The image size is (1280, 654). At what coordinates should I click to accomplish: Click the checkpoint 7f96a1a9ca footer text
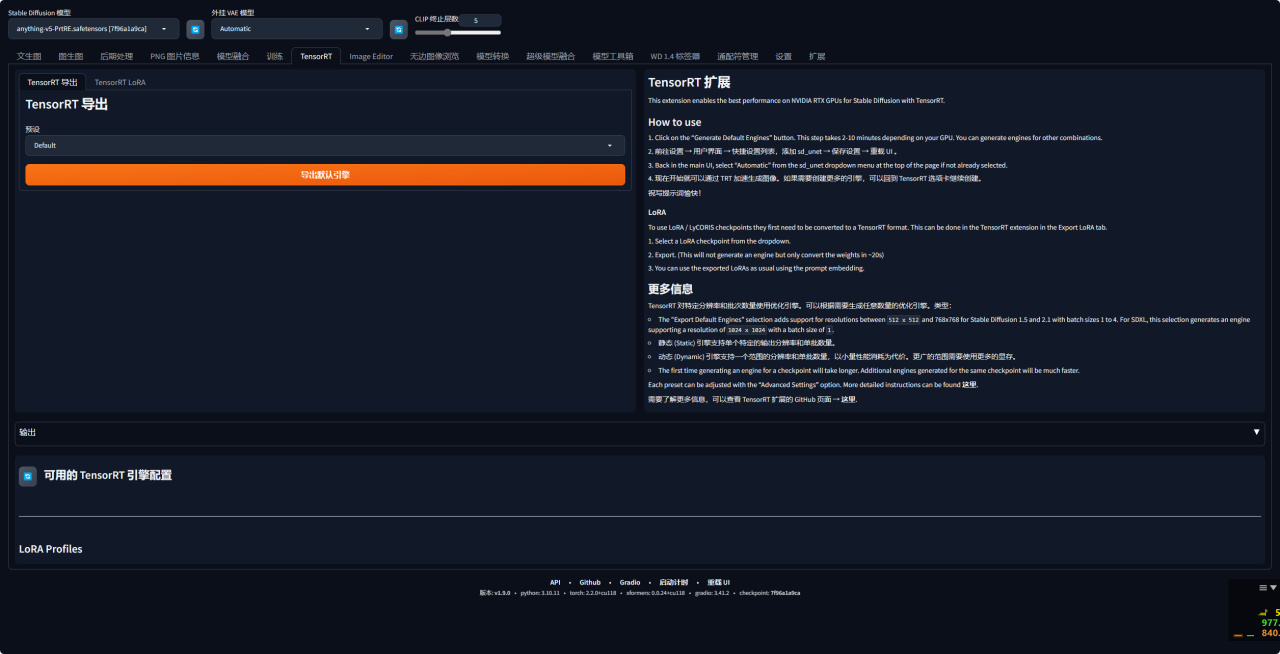coord(770,593)
